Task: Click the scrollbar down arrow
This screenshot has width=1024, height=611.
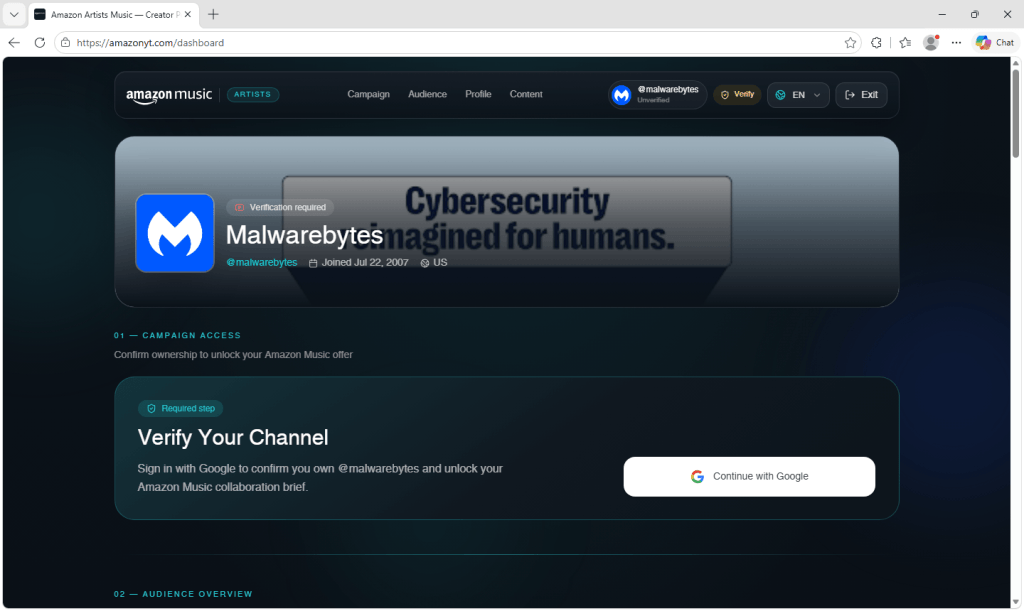Action: 1016,603
